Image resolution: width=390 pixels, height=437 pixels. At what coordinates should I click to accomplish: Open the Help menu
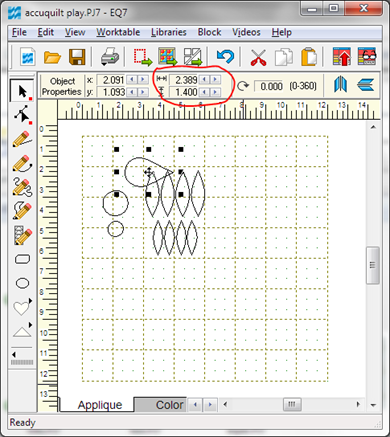pos(282,32)
